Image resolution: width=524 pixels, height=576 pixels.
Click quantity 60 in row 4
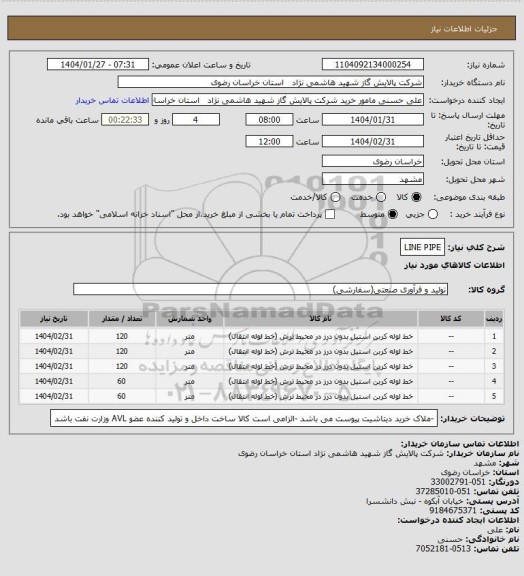(x=122, y=382)
